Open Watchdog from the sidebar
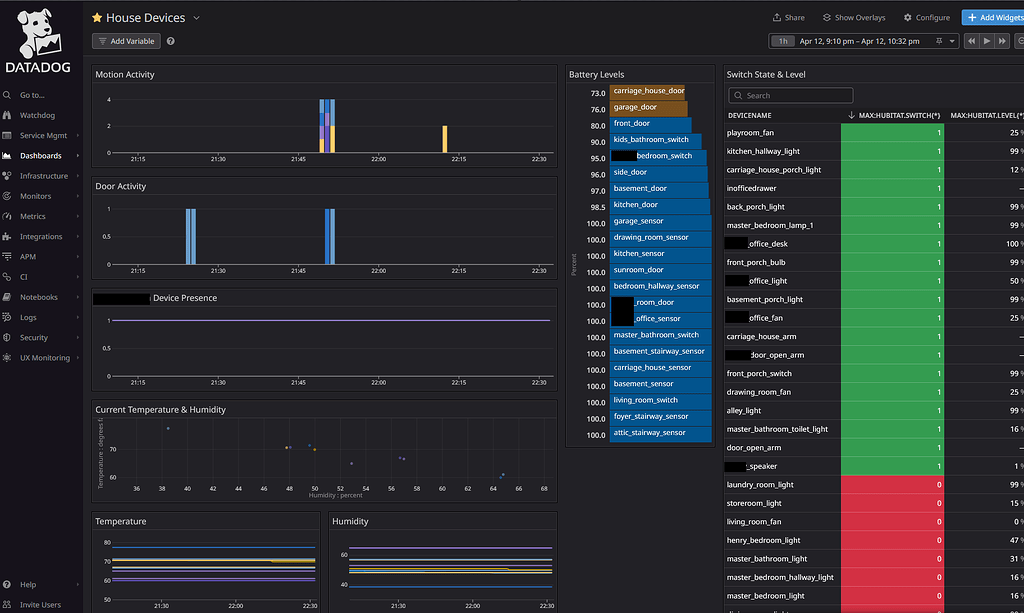 (x=37, y=115)
